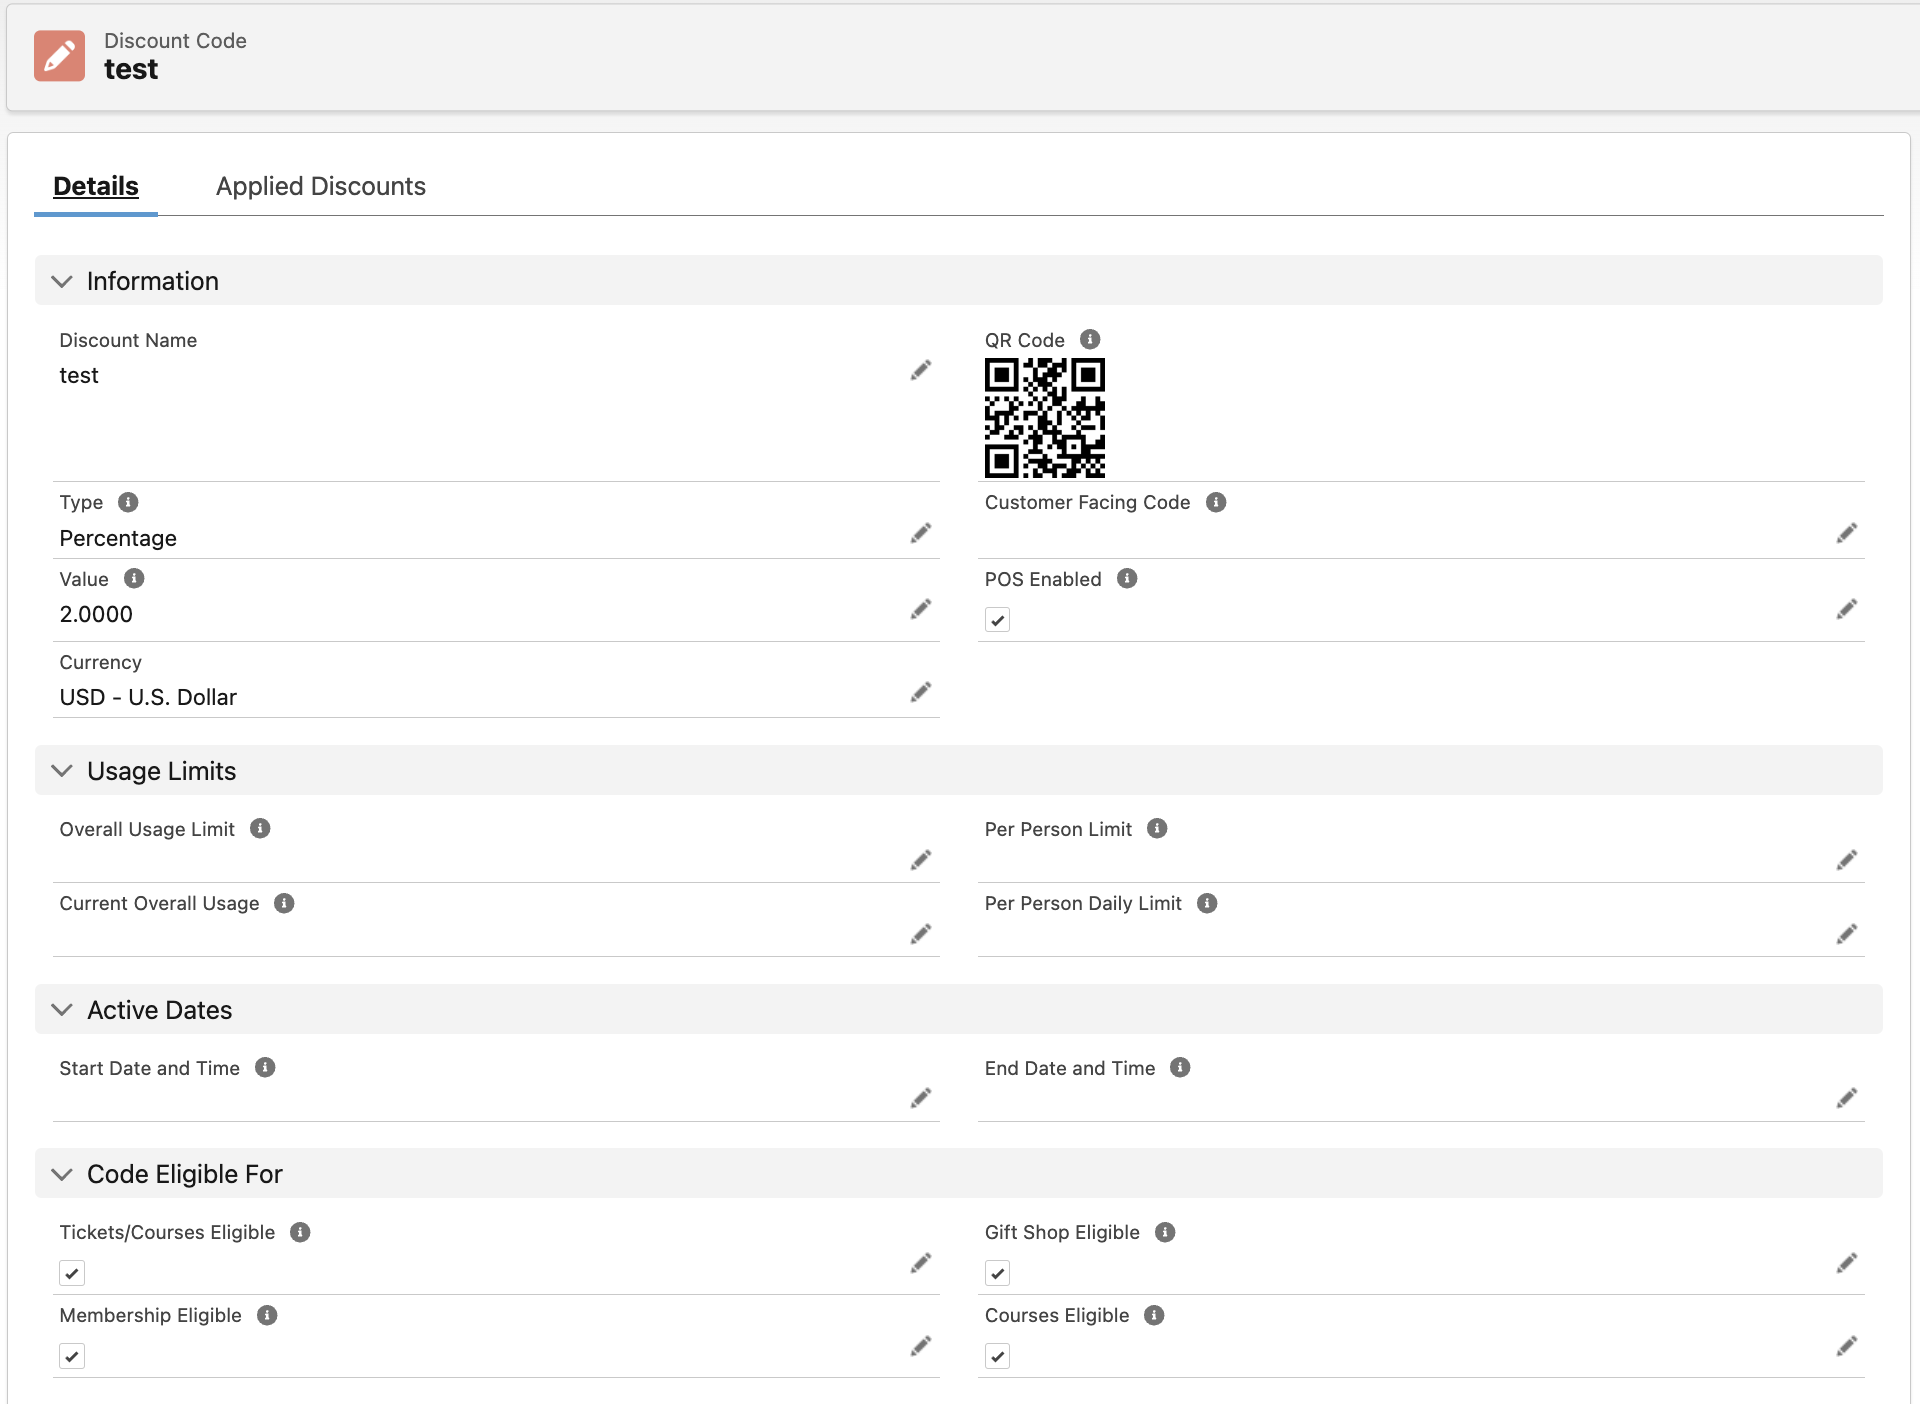Select the Details tab
This screenshot has height=1404, width=1920.
tap(96, 186)
